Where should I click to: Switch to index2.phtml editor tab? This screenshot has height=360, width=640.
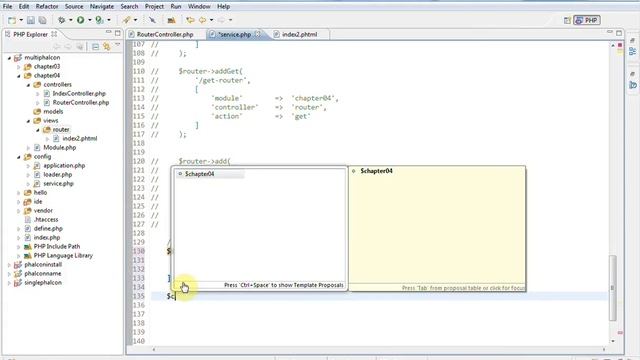point(299,34)
